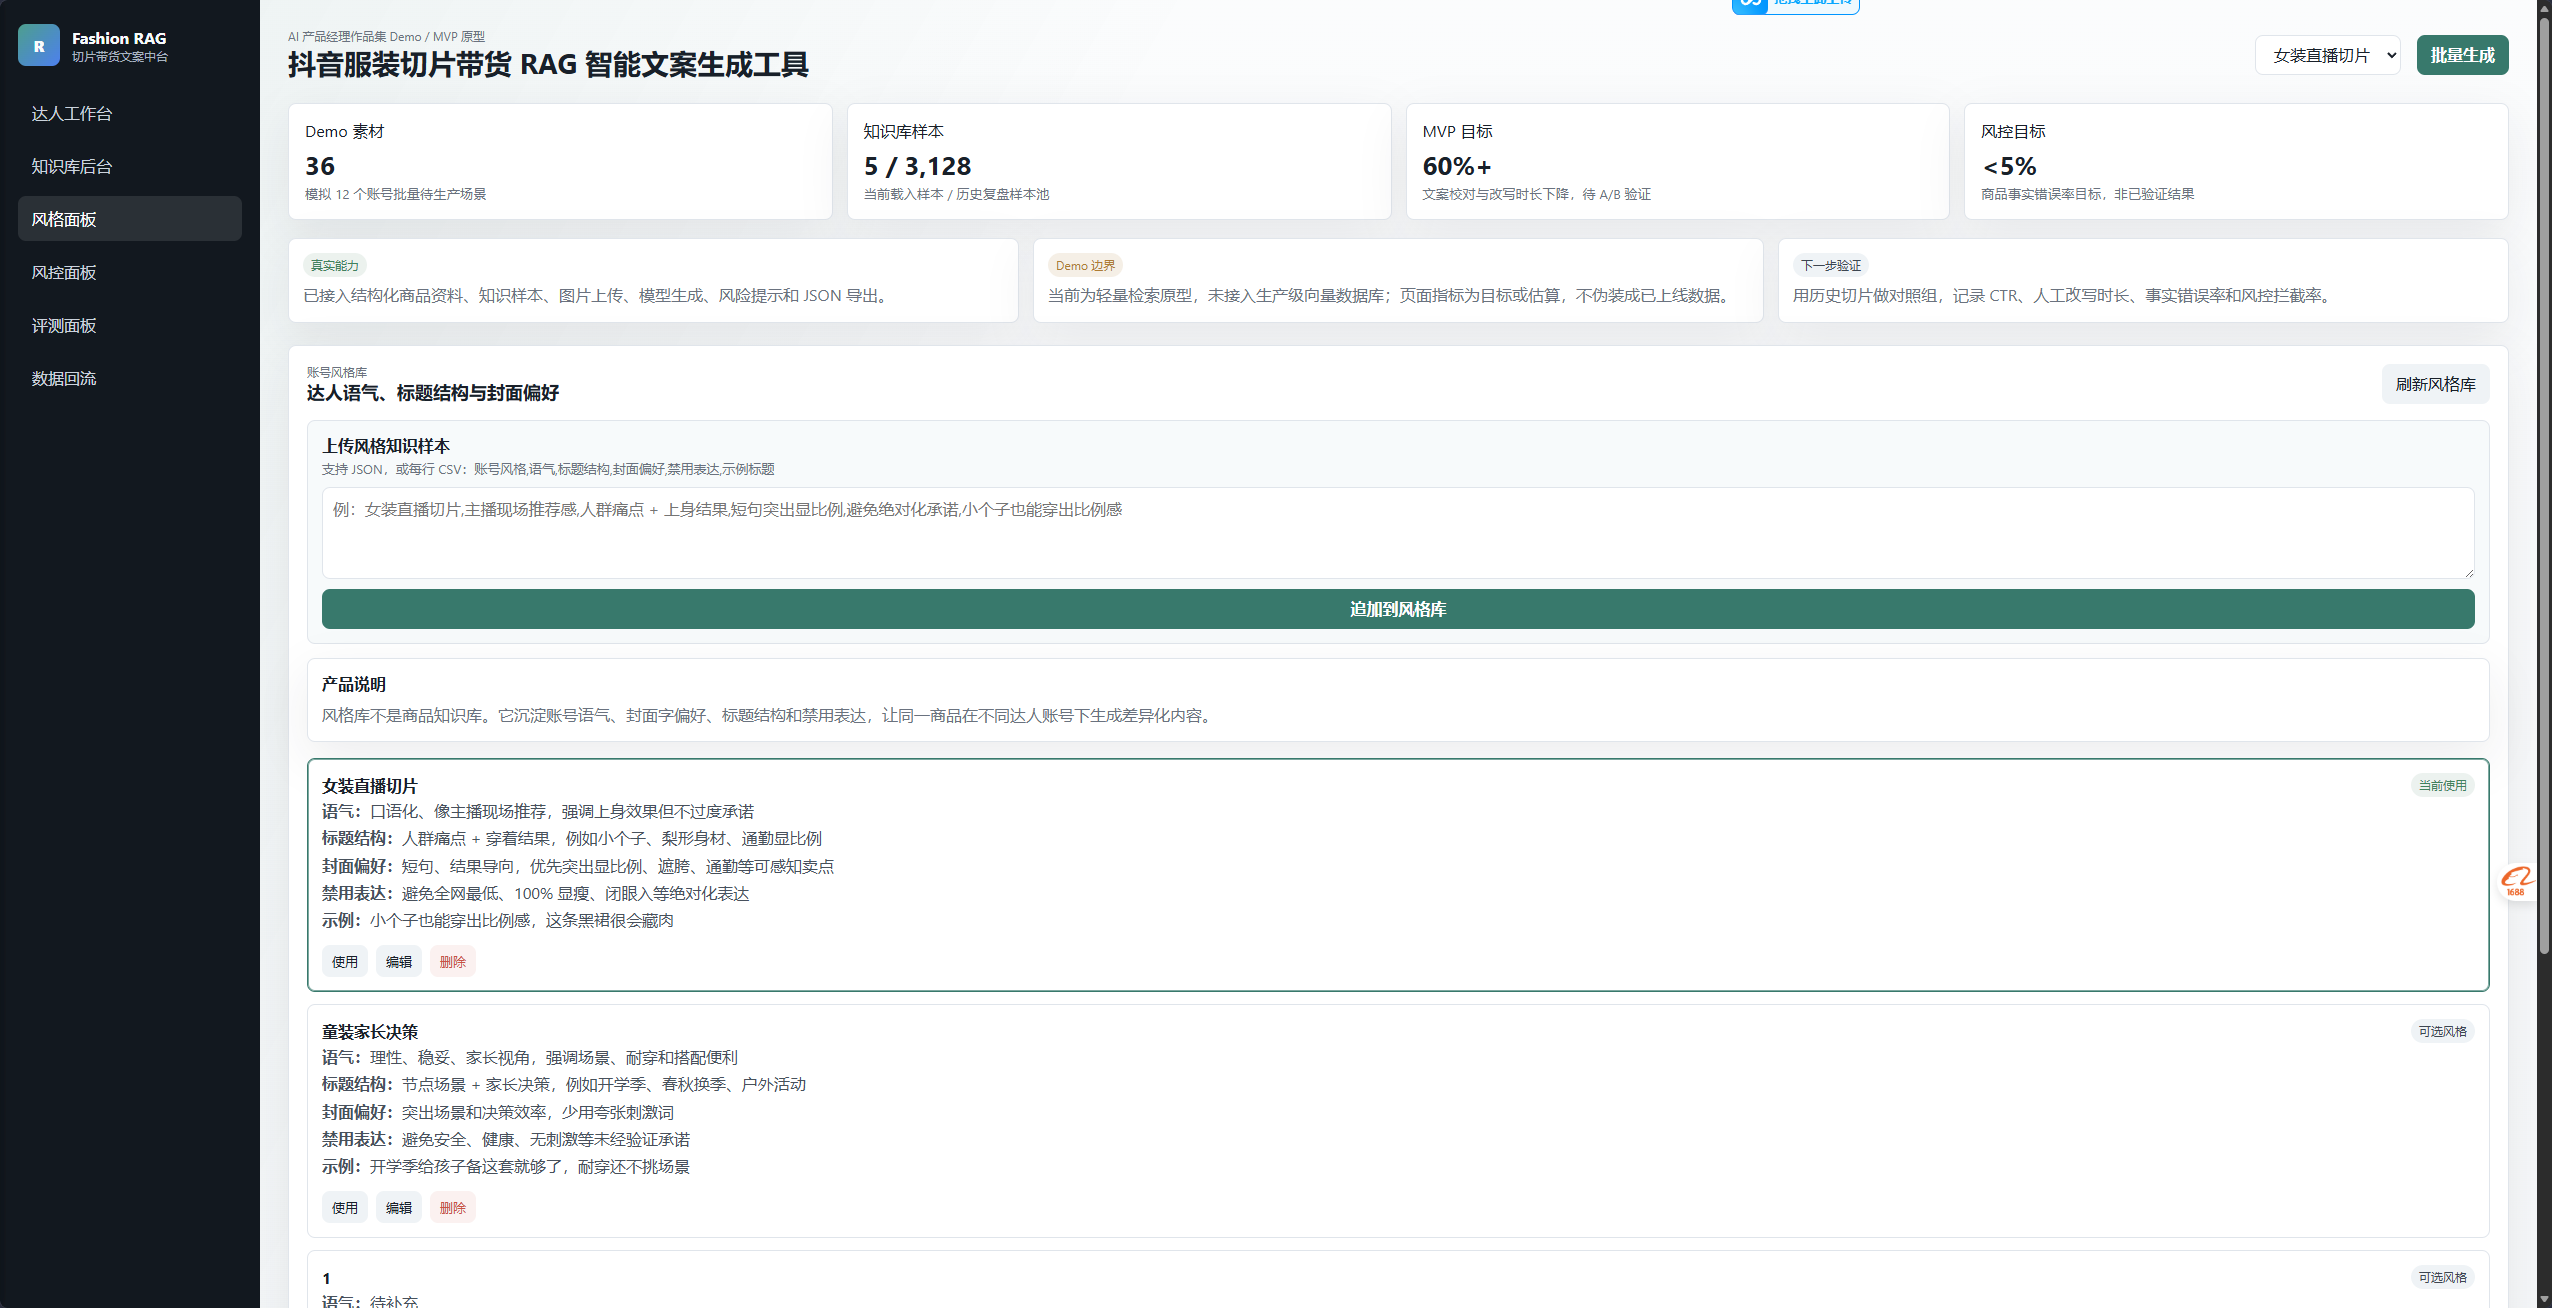Switch to 风控面板 in the sidebar

tap(130, 272)
